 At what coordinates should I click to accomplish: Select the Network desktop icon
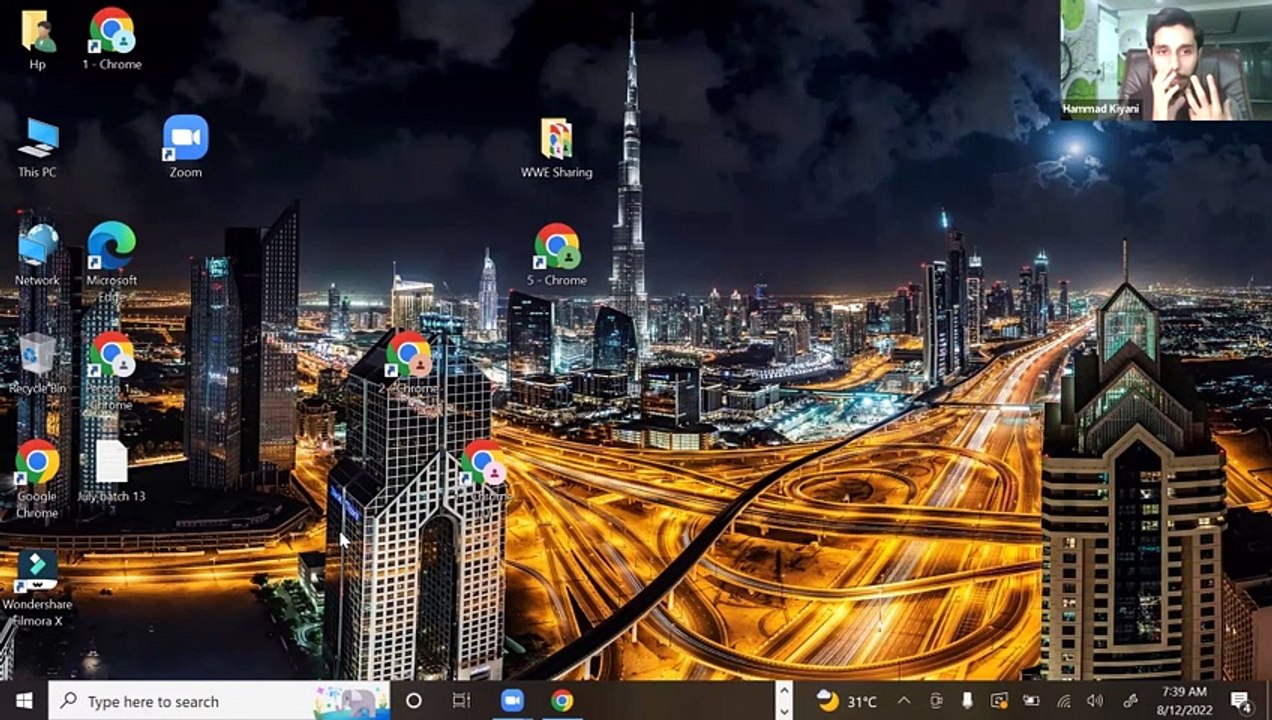coord(37,255)
